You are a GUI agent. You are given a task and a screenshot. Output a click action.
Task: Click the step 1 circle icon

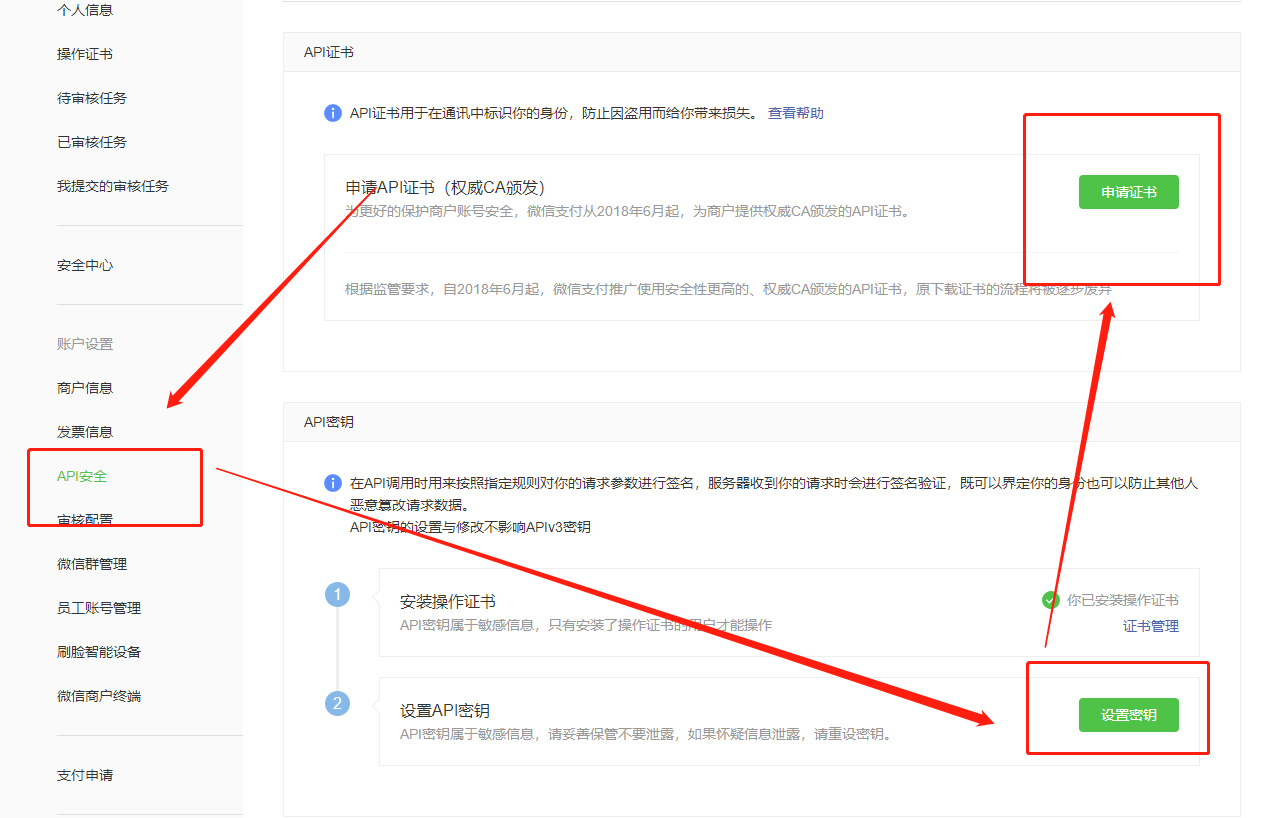(337, 595)
